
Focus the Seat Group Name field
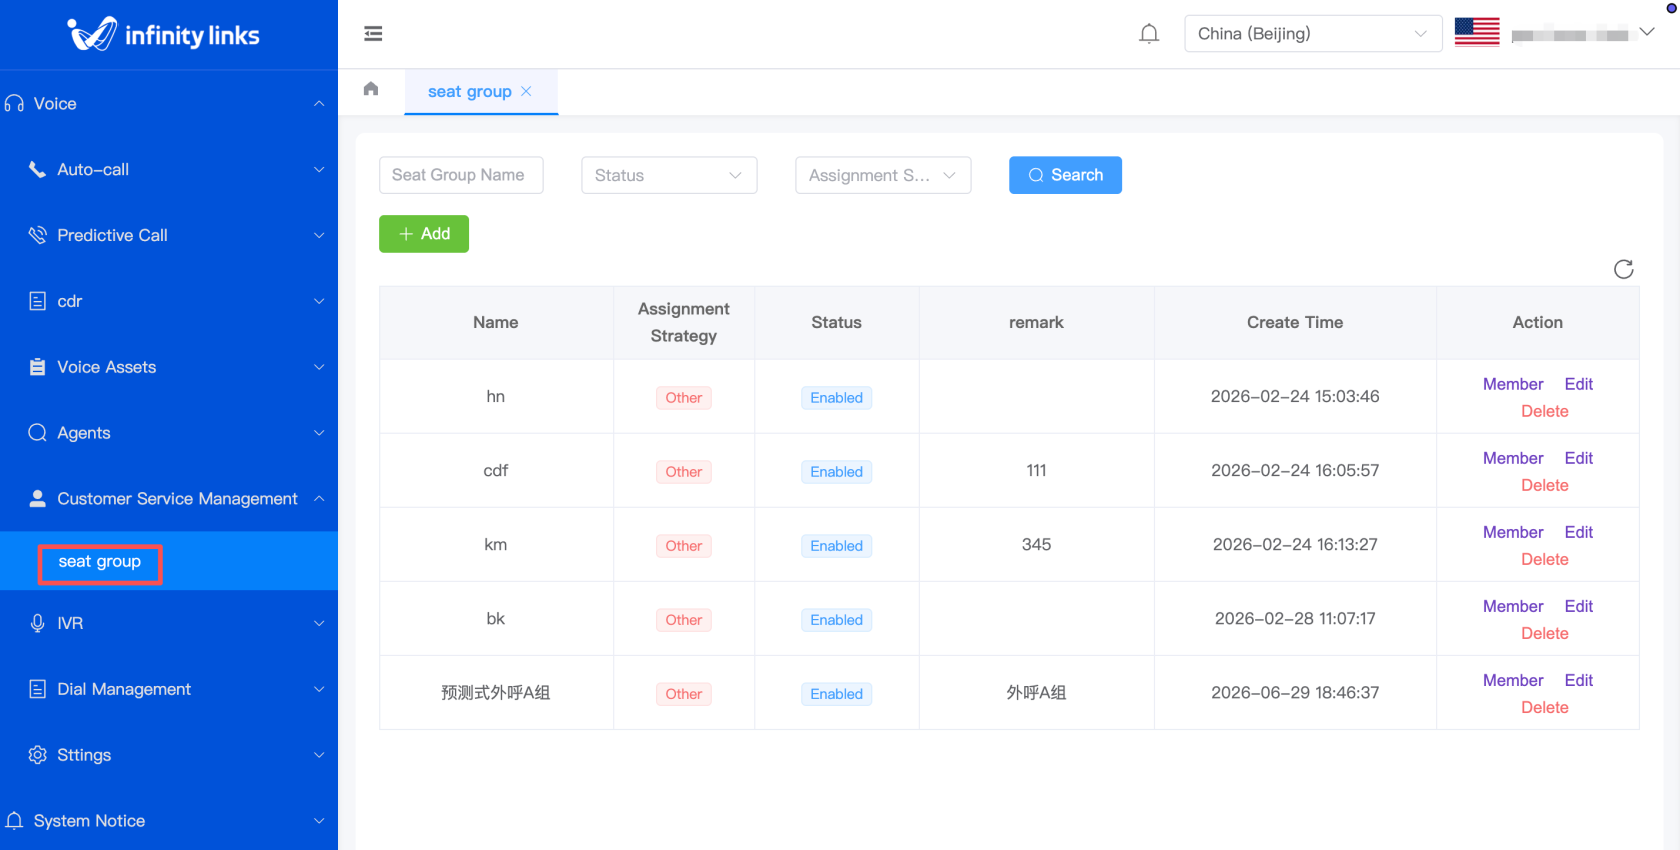tap(461, 175)
